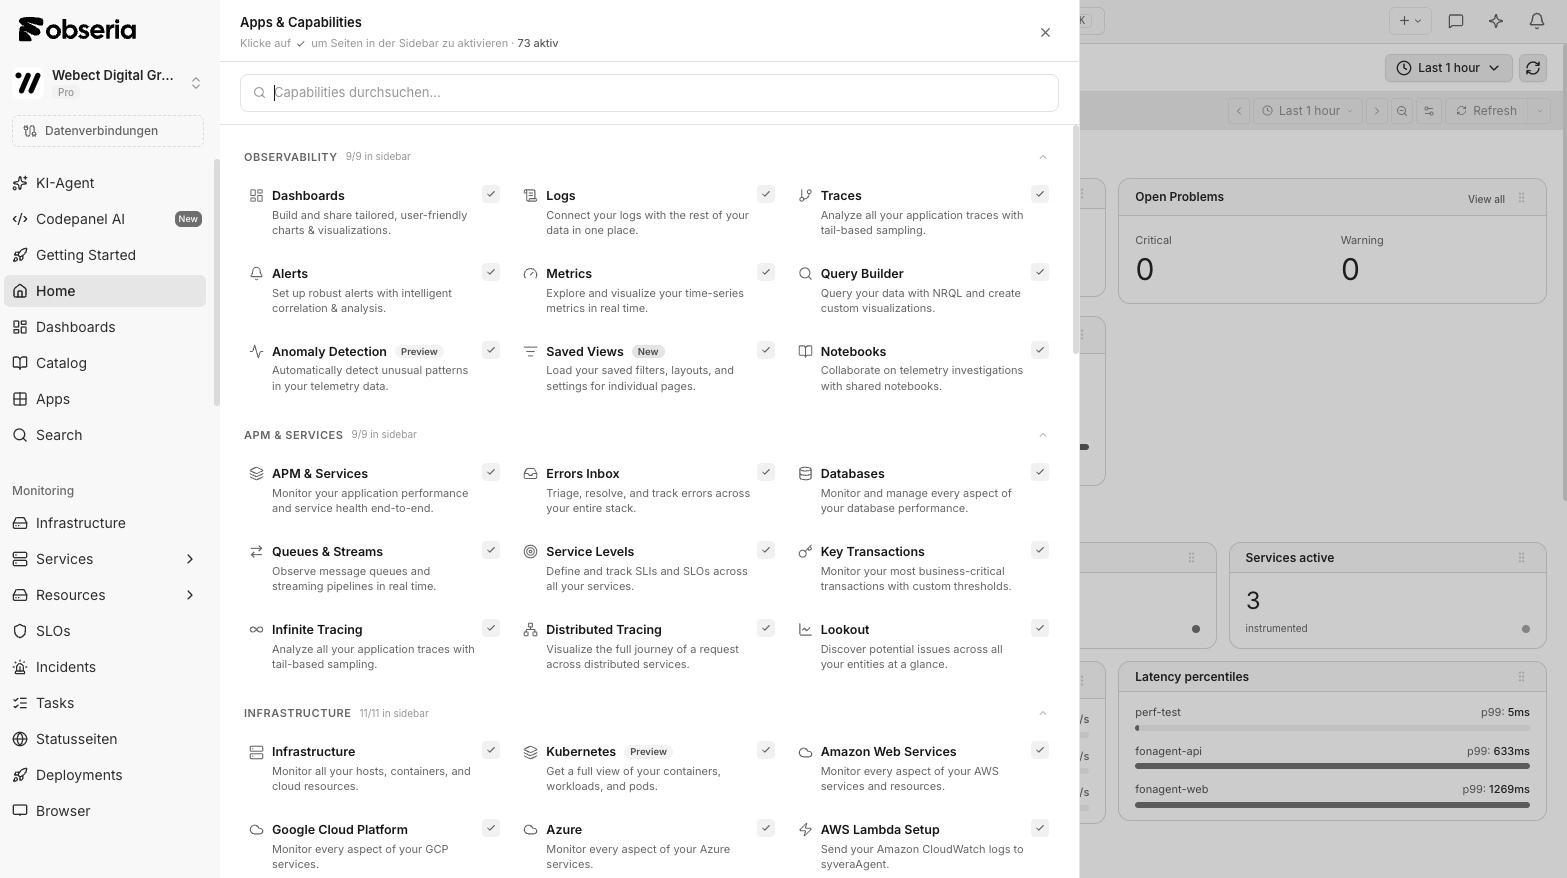Toggle the Alerts sidebar checkbox
Viewport: 1567px width, 878px height.
491,272
